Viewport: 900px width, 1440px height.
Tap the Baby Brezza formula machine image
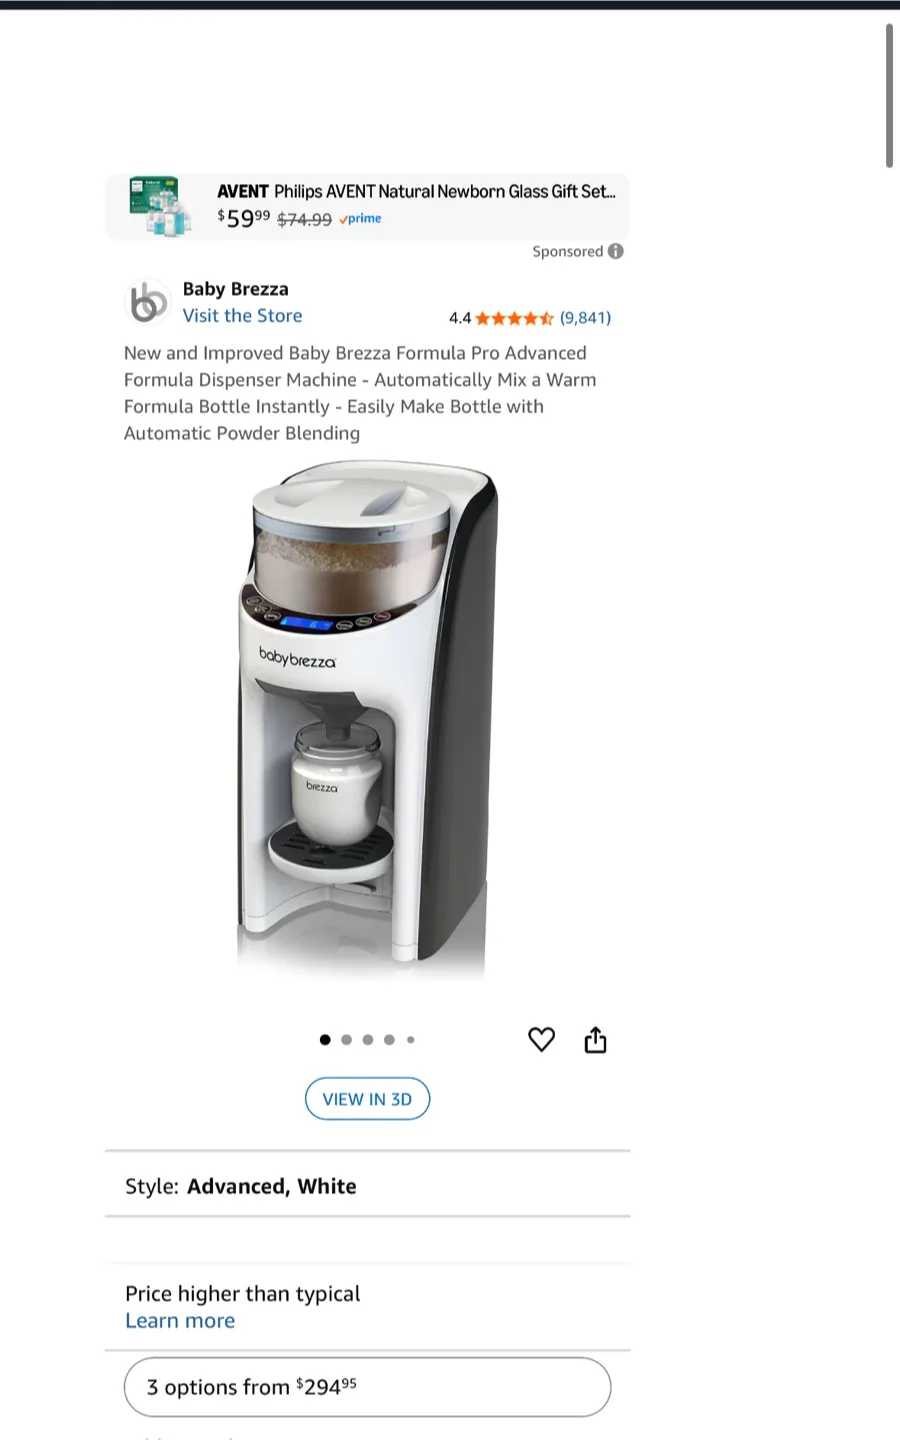click(x=367, y=718)
